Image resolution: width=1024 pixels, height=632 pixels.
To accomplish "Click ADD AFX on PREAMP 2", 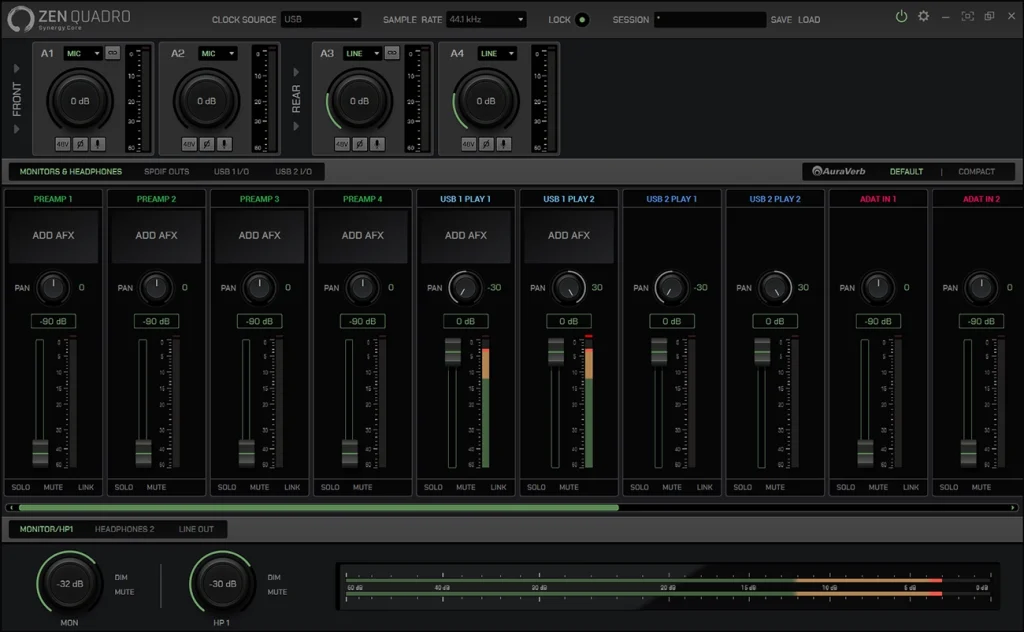I will point(157,236).
